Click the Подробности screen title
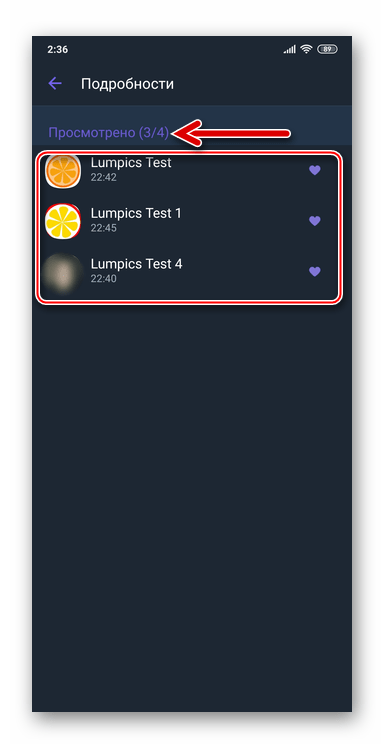The image size is (384, 744). 127,84
